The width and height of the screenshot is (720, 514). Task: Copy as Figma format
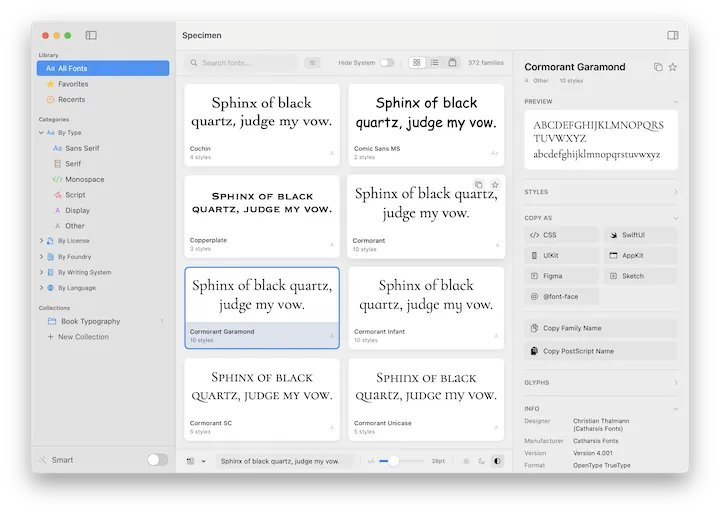coord(561,276)
